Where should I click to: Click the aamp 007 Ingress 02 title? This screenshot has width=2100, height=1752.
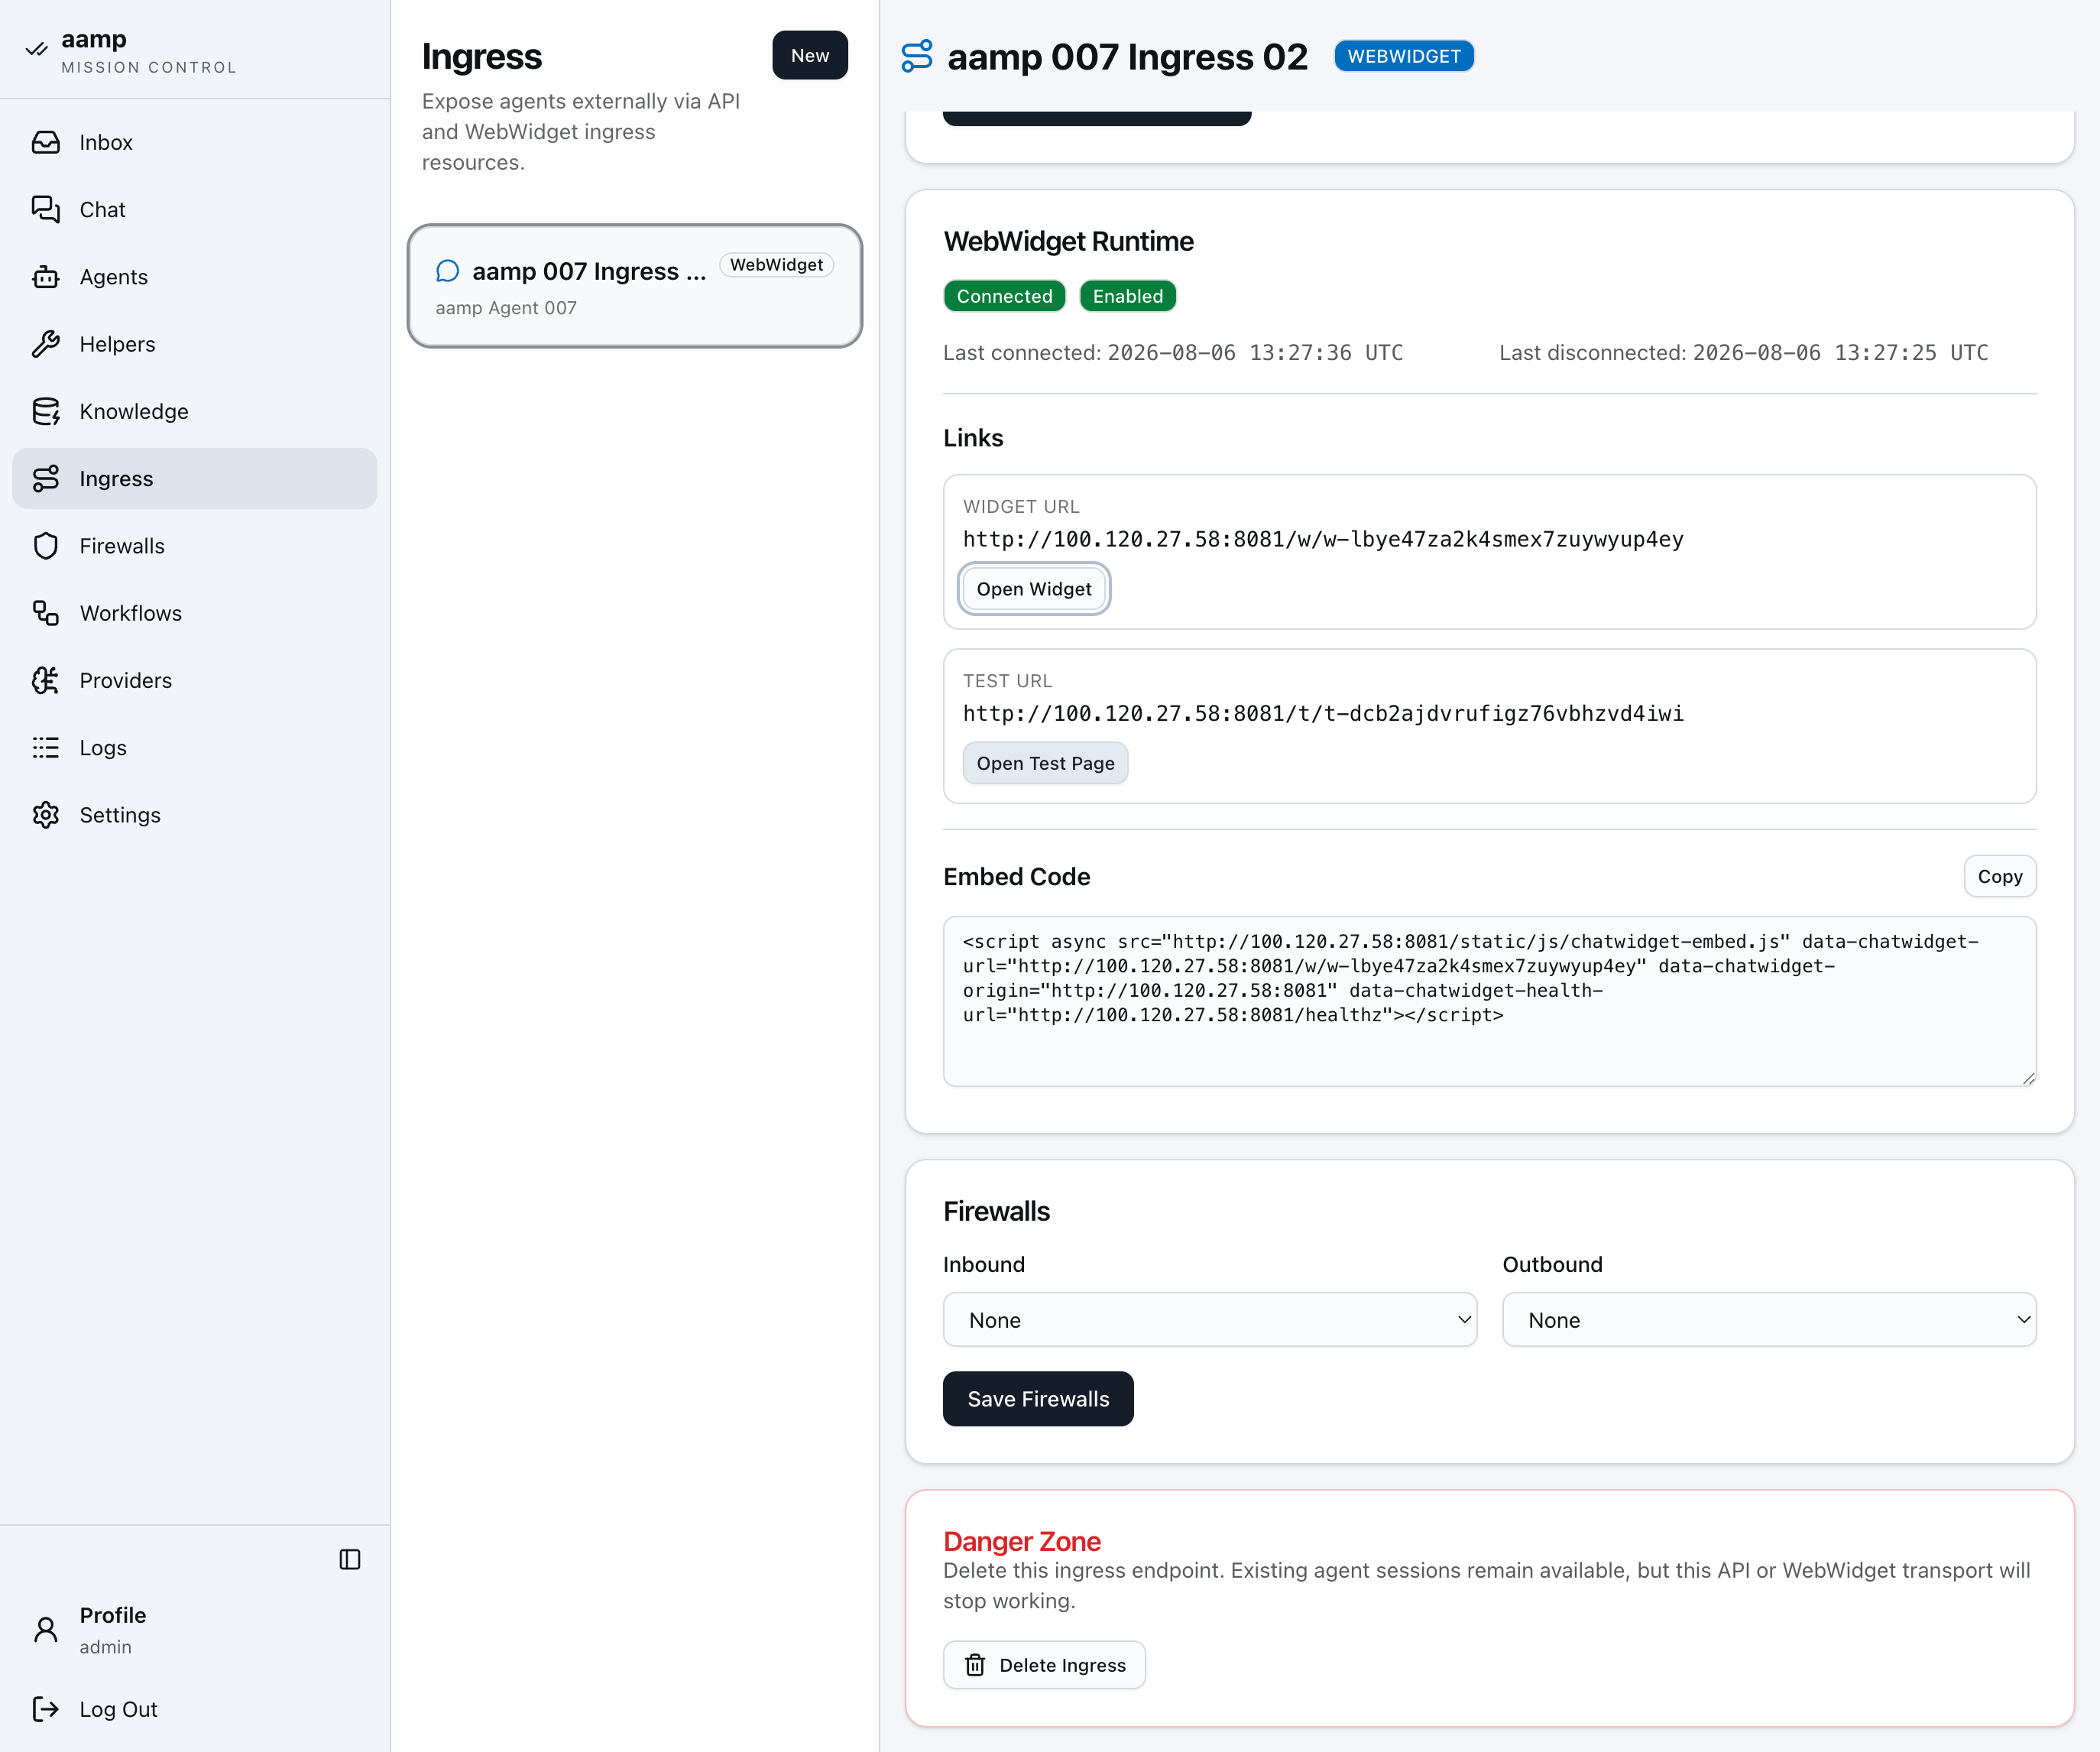pyautogui.click(x=1127, y=57)
